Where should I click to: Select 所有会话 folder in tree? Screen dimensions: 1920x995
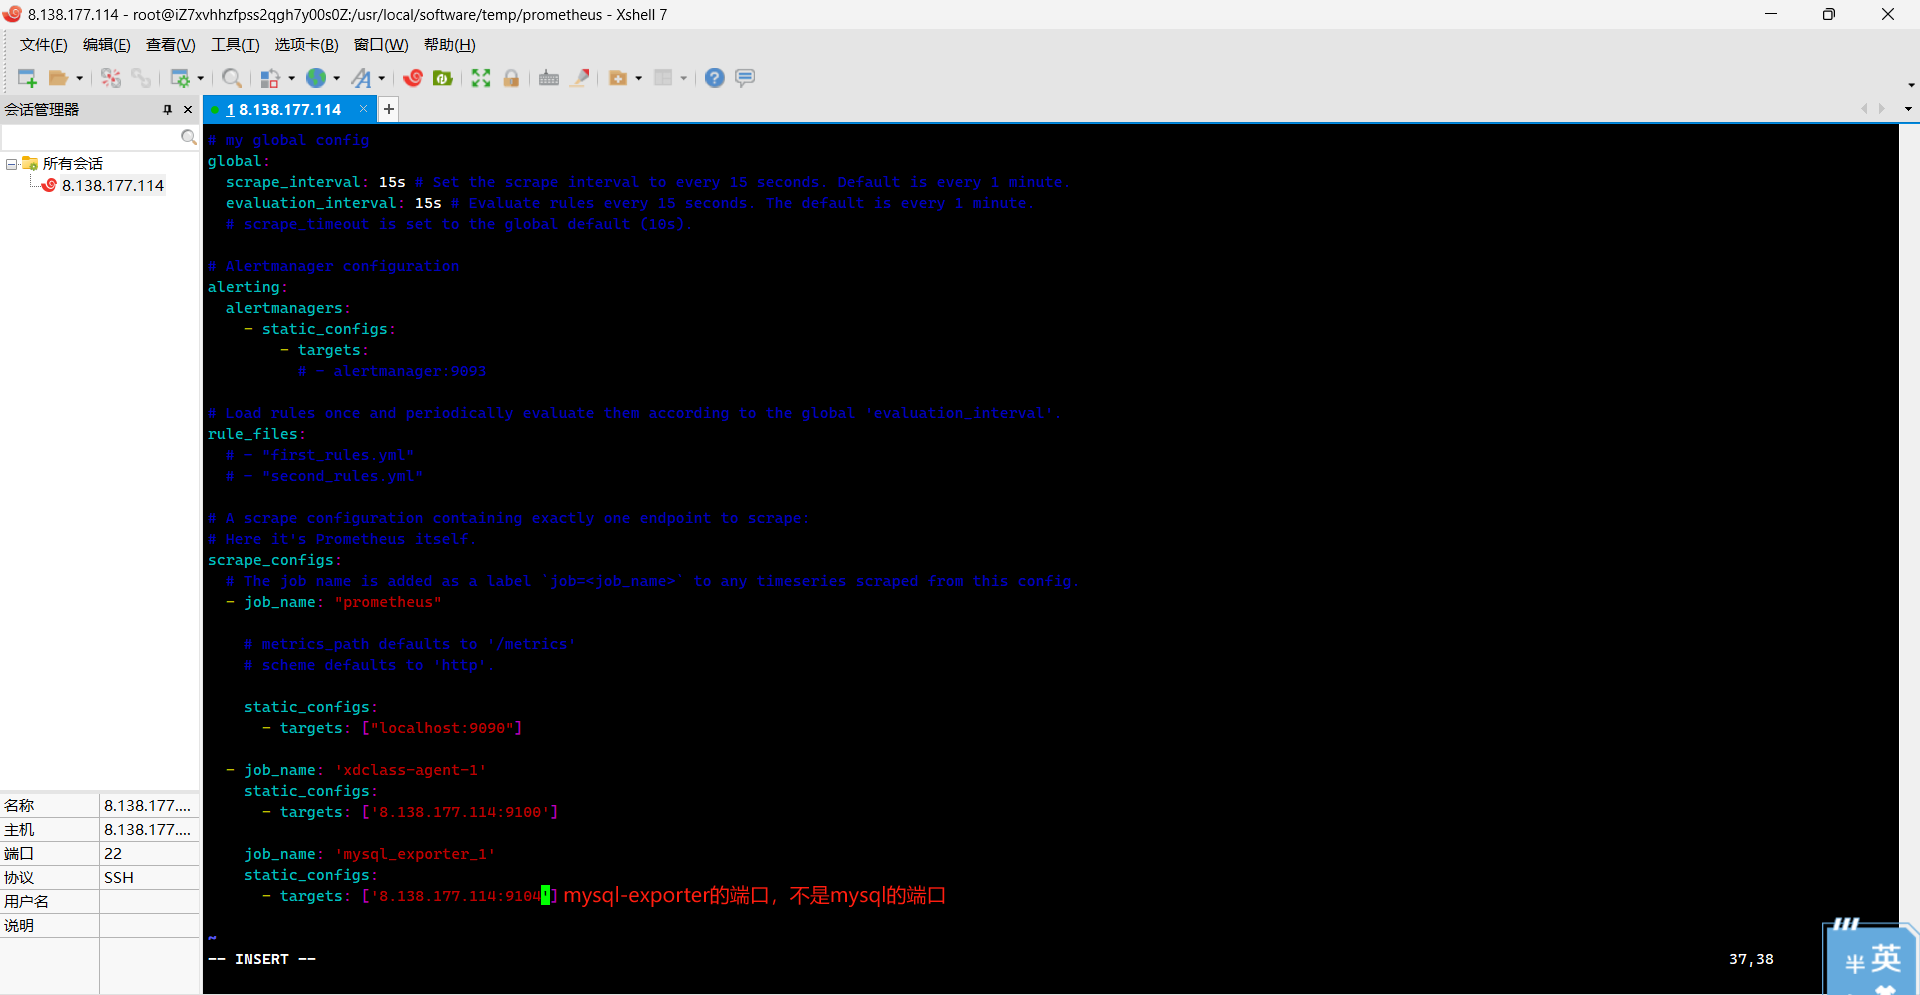coord(73,164)
